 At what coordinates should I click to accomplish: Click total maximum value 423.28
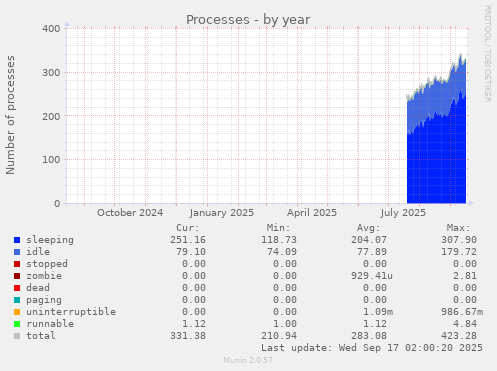(x=459, y=336)
